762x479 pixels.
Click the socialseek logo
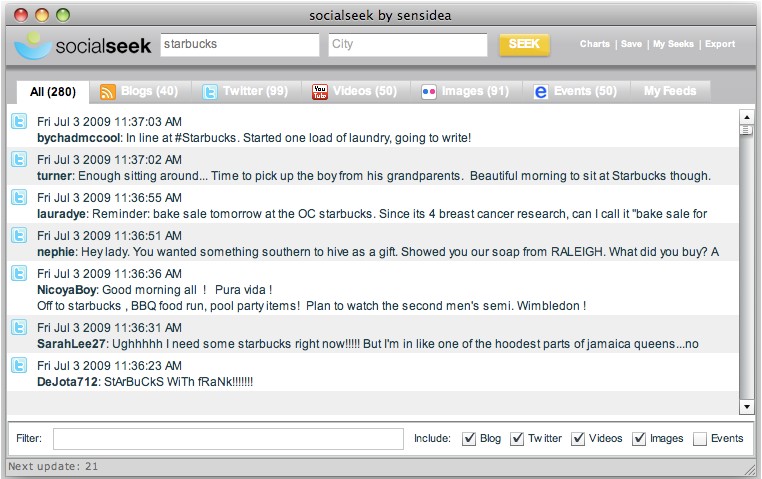tap(83, 45)
